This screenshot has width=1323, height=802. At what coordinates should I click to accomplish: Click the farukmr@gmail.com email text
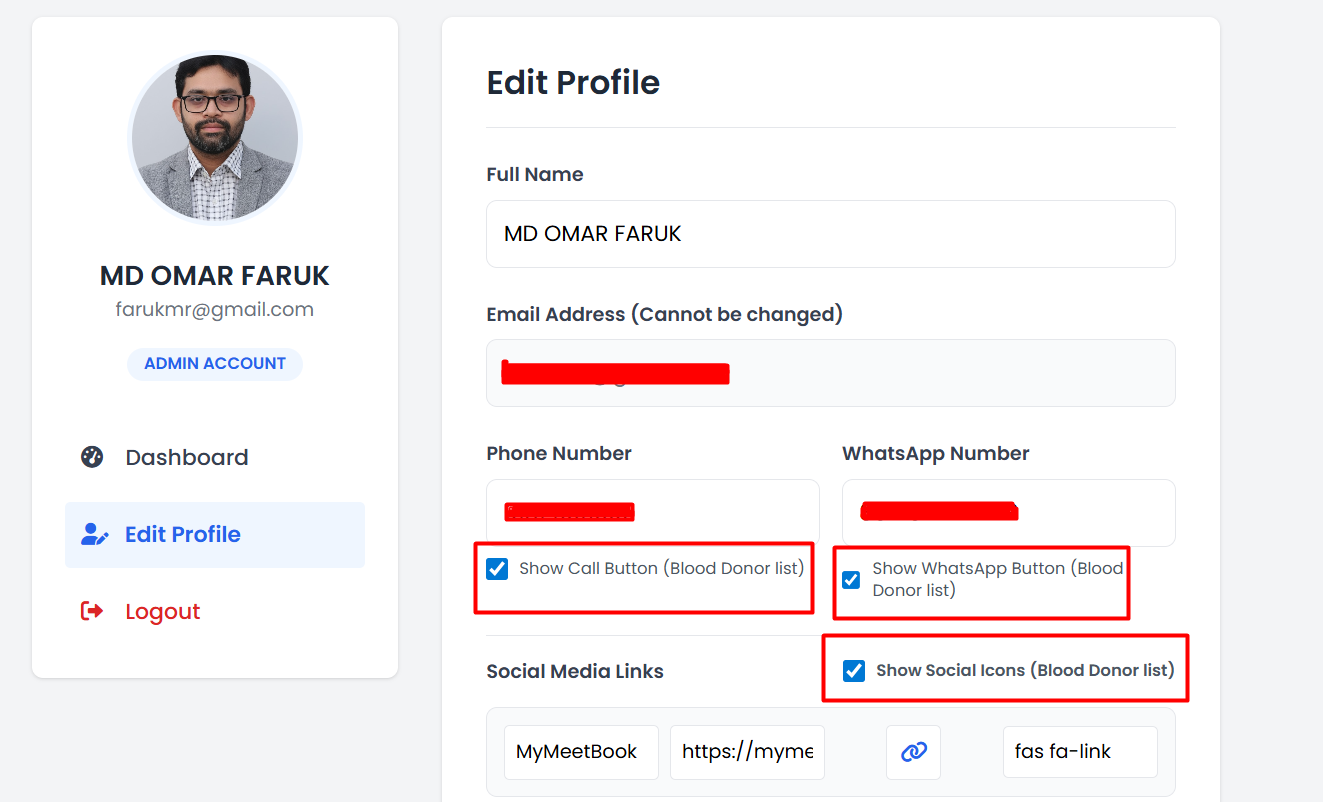pyautogui.click(x=215, y=310)
